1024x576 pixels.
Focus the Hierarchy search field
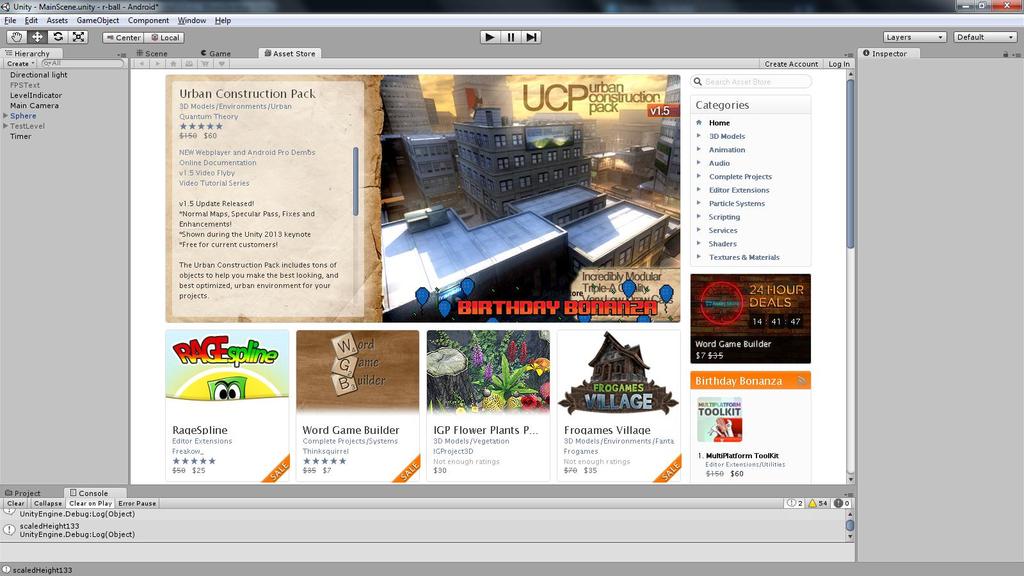[82, 63]
